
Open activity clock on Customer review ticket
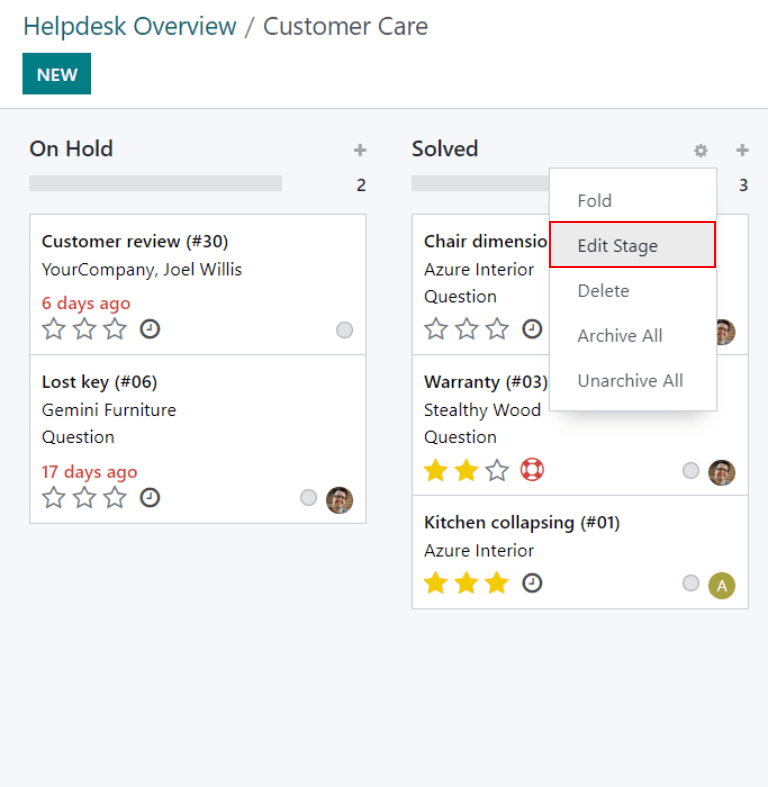coord(150,329)
